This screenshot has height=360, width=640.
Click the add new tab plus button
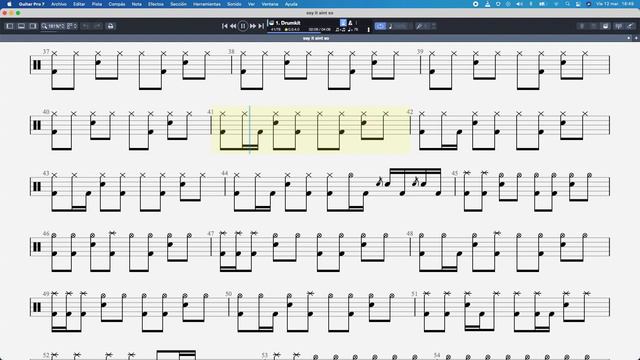(636, 38)
